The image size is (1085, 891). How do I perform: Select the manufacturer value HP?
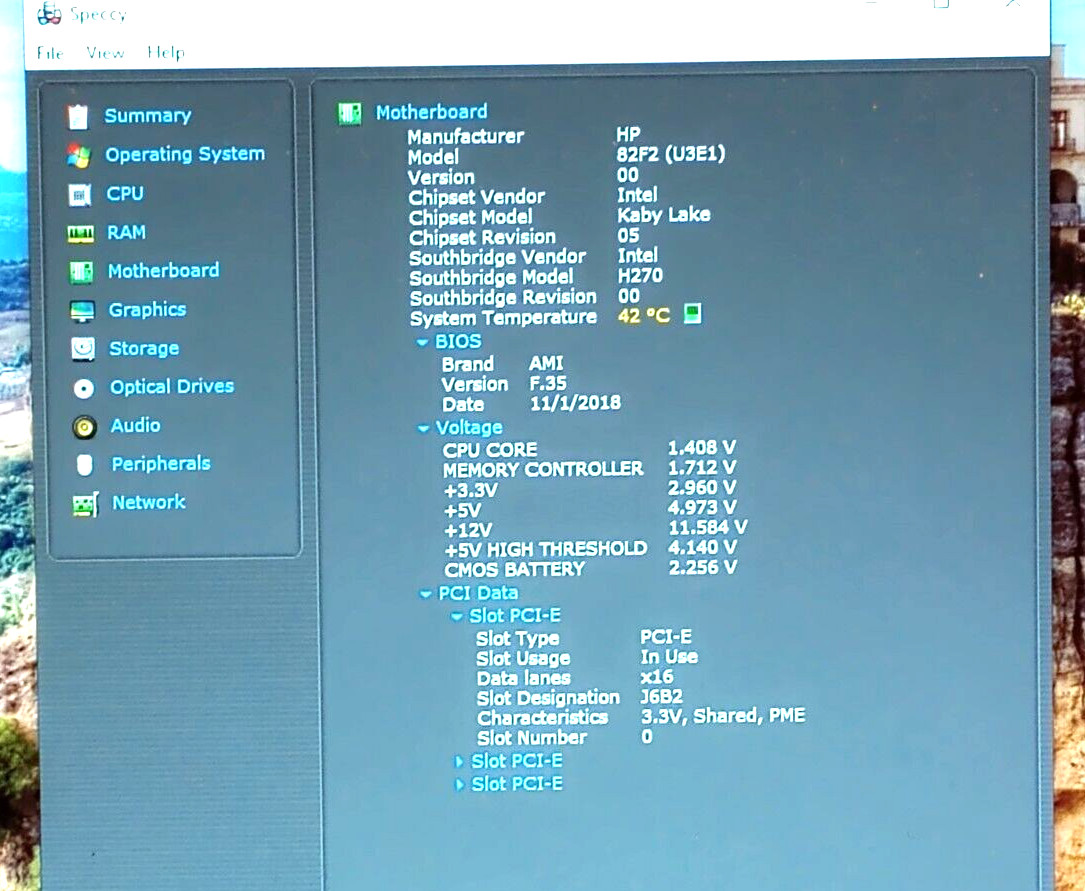[x=628, y=134]
